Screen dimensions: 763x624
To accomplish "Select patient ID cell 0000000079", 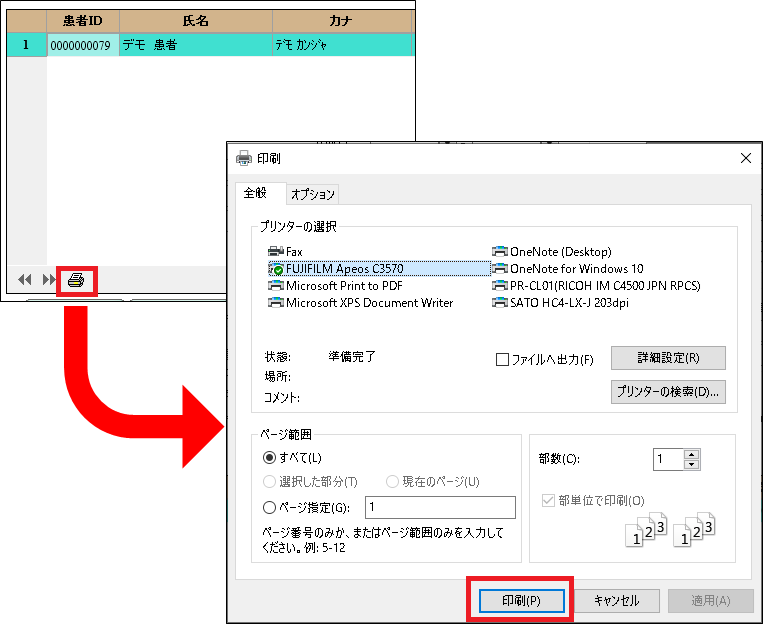I will (83, 45).
